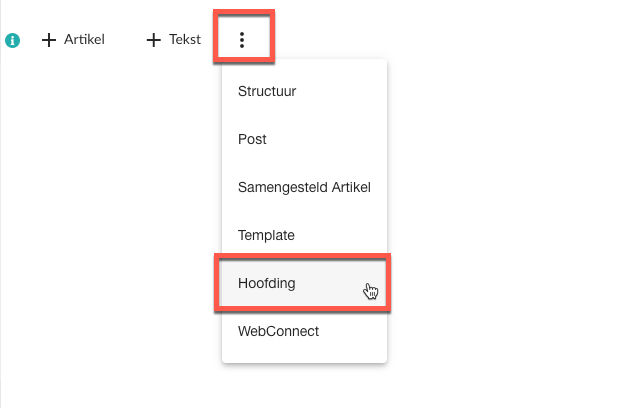The image size is (640, 408).
Task: Insert a Structuur element from the overflow list
Action: click(304, 91)
